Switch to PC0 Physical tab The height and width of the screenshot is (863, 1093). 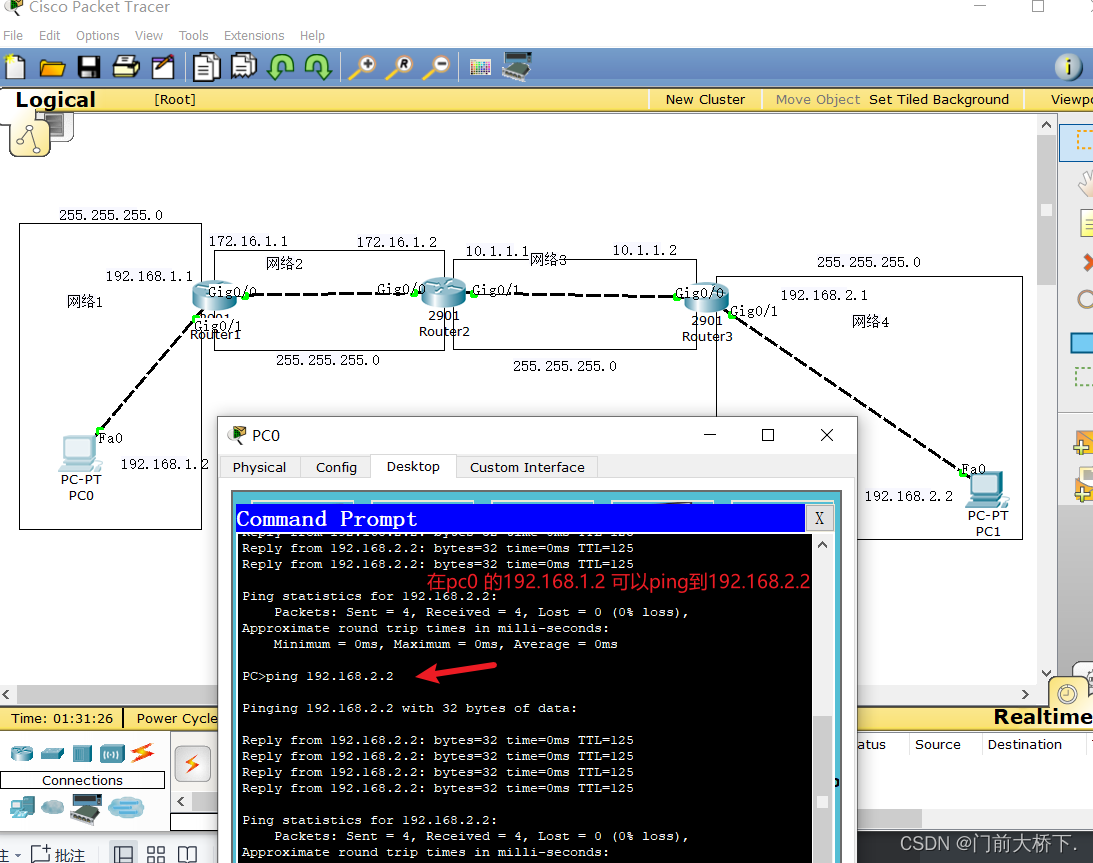tap(259, 467)
